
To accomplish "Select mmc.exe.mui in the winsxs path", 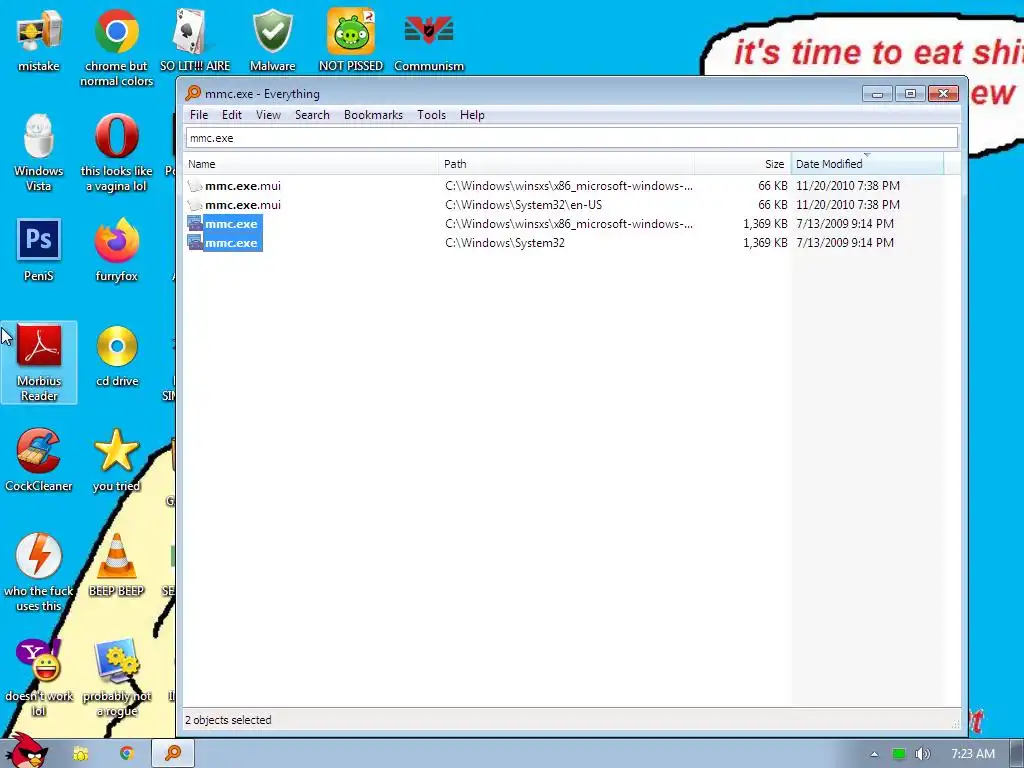I will pos(243,186).
